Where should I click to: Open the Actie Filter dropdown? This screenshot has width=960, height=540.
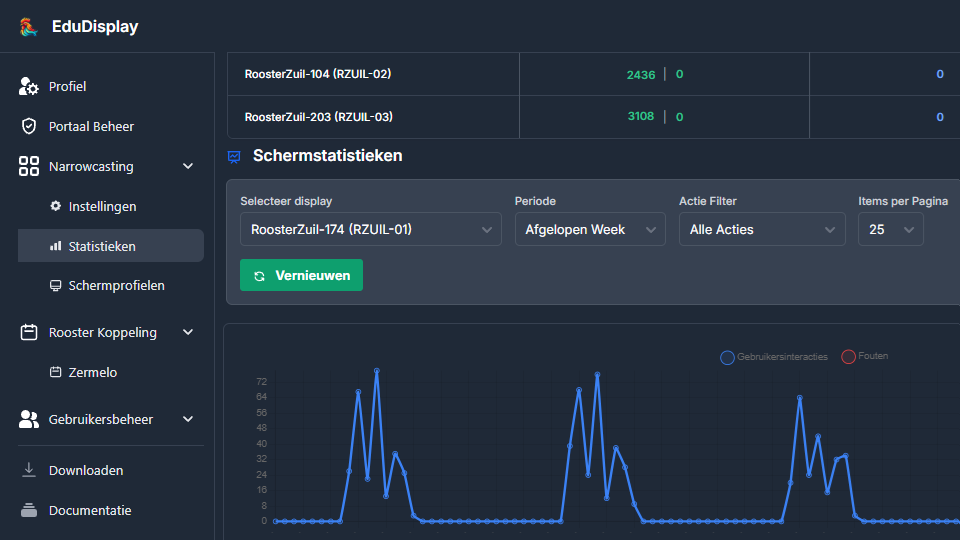coord(762,230)
